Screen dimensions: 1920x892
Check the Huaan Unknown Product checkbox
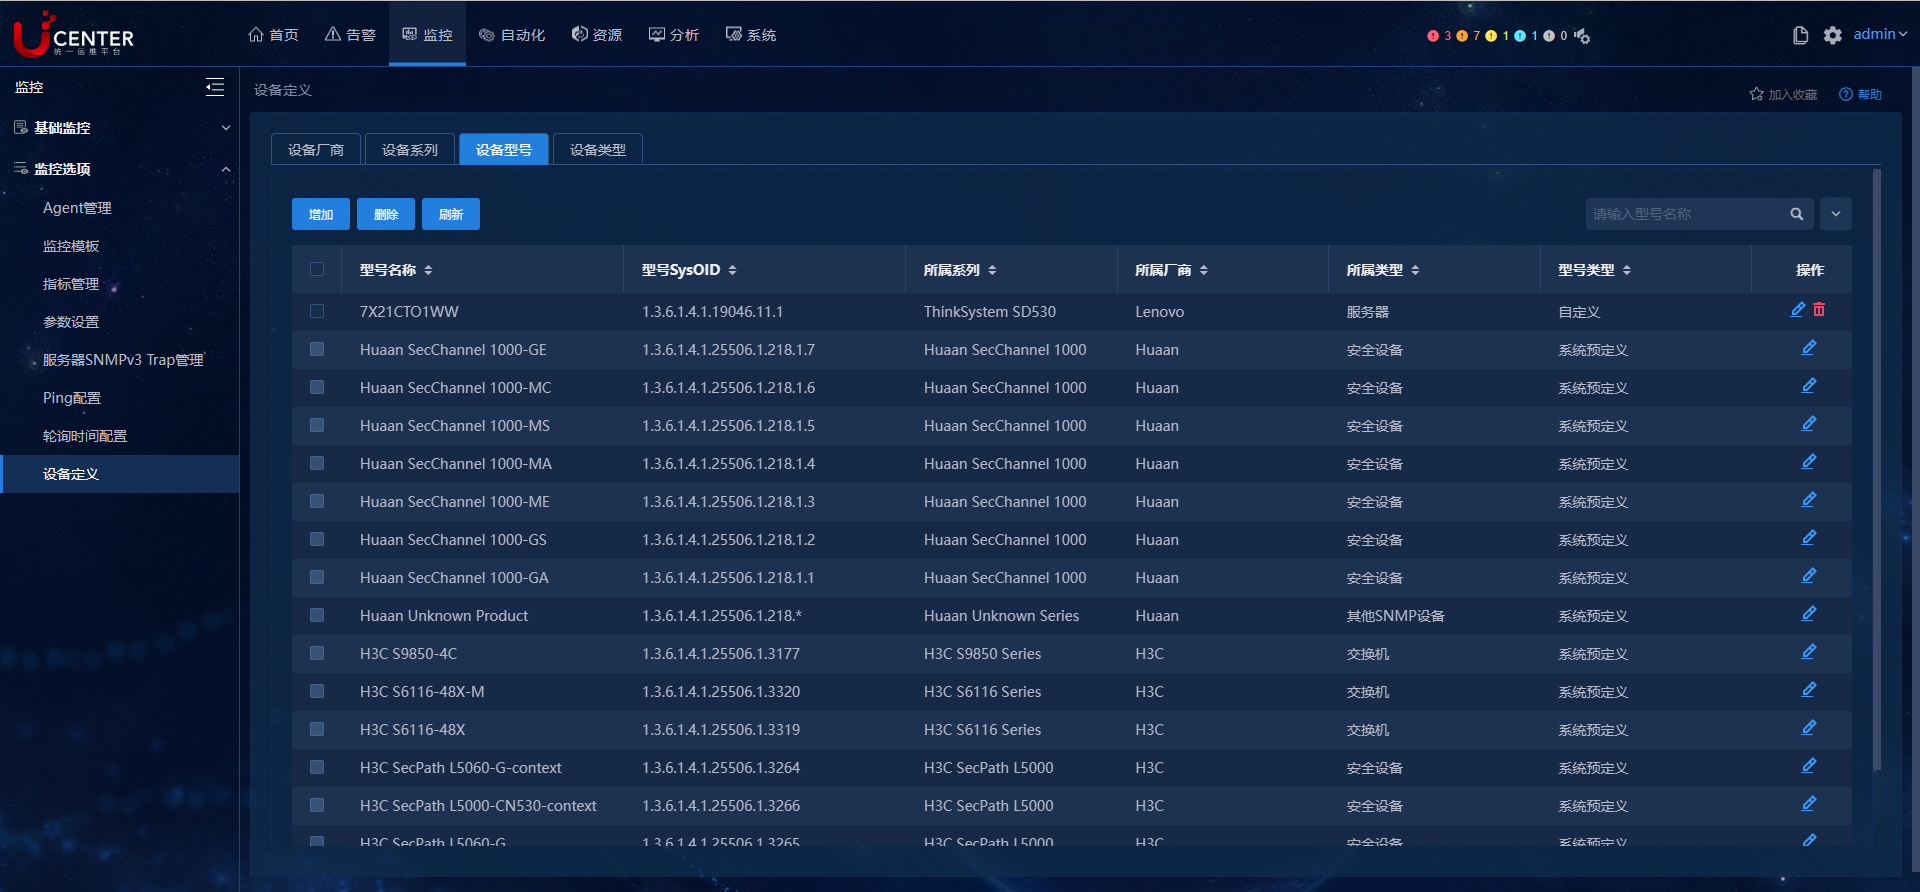tap(317, 615)
